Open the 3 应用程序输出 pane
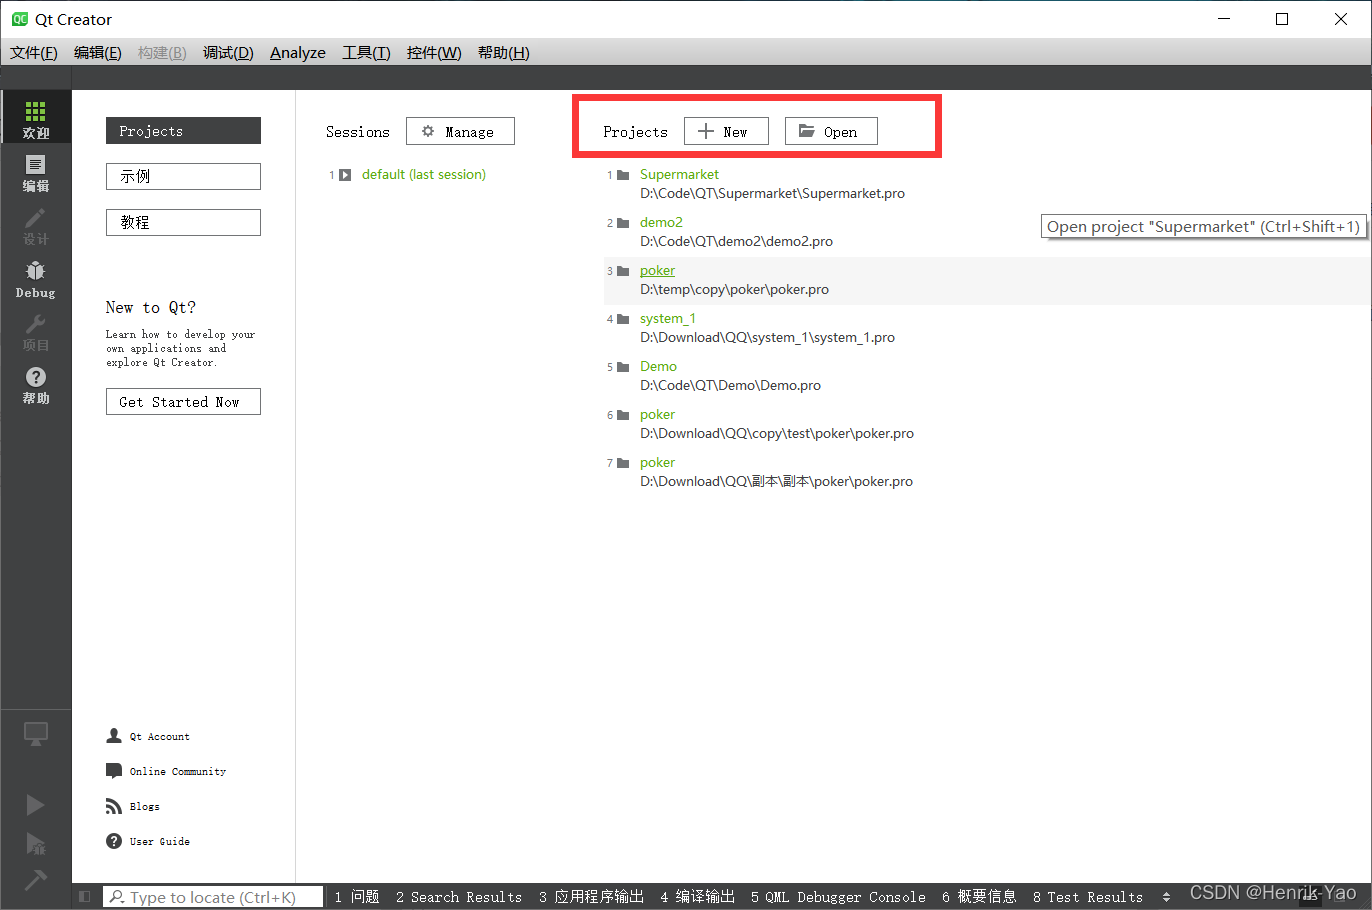Screen dimensions: 1372x910 click(x=591, y=897)
